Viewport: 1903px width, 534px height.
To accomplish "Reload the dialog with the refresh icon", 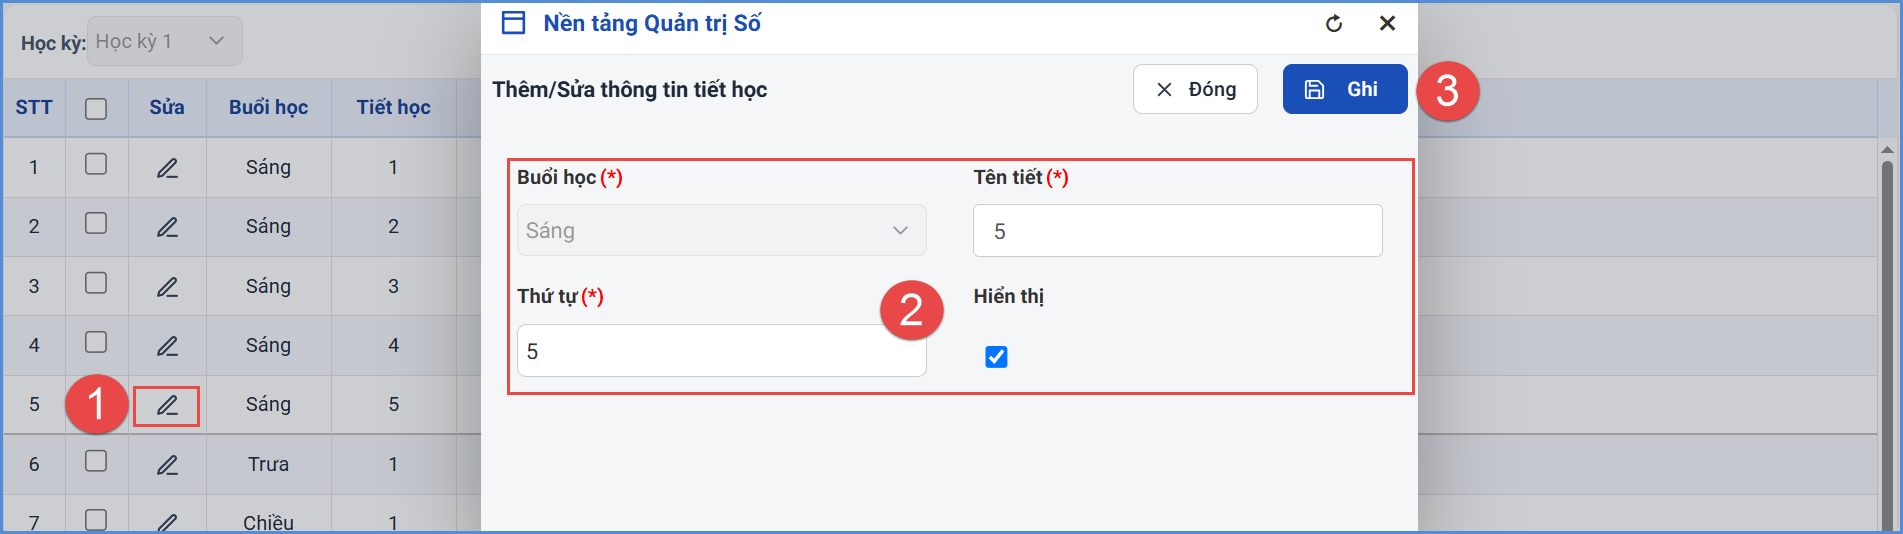I will click(1334, 23).
